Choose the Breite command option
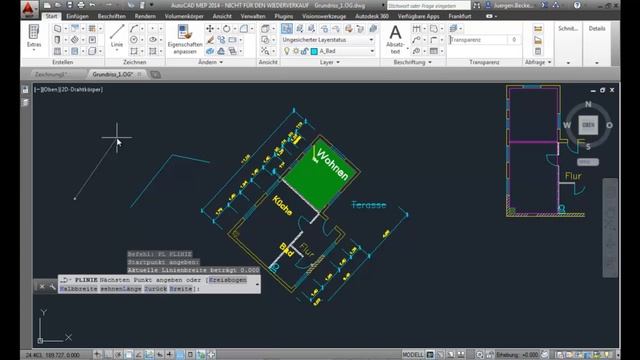 pos(181,289)
